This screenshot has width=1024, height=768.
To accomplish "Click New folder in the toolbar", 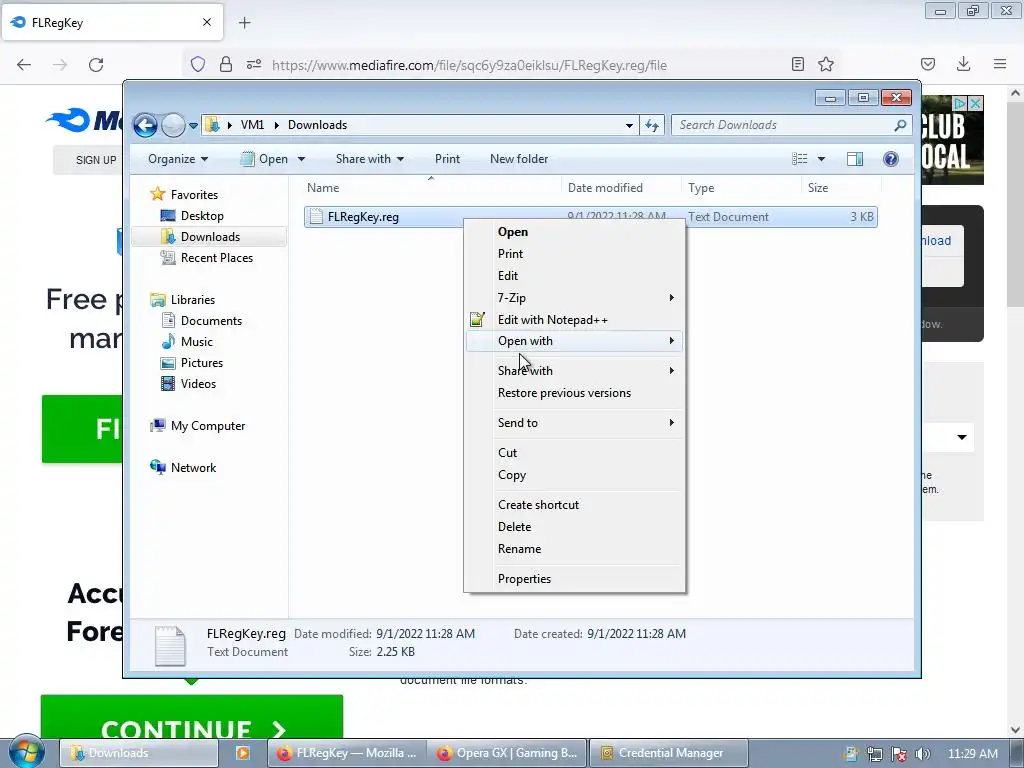I will [519, 159].
